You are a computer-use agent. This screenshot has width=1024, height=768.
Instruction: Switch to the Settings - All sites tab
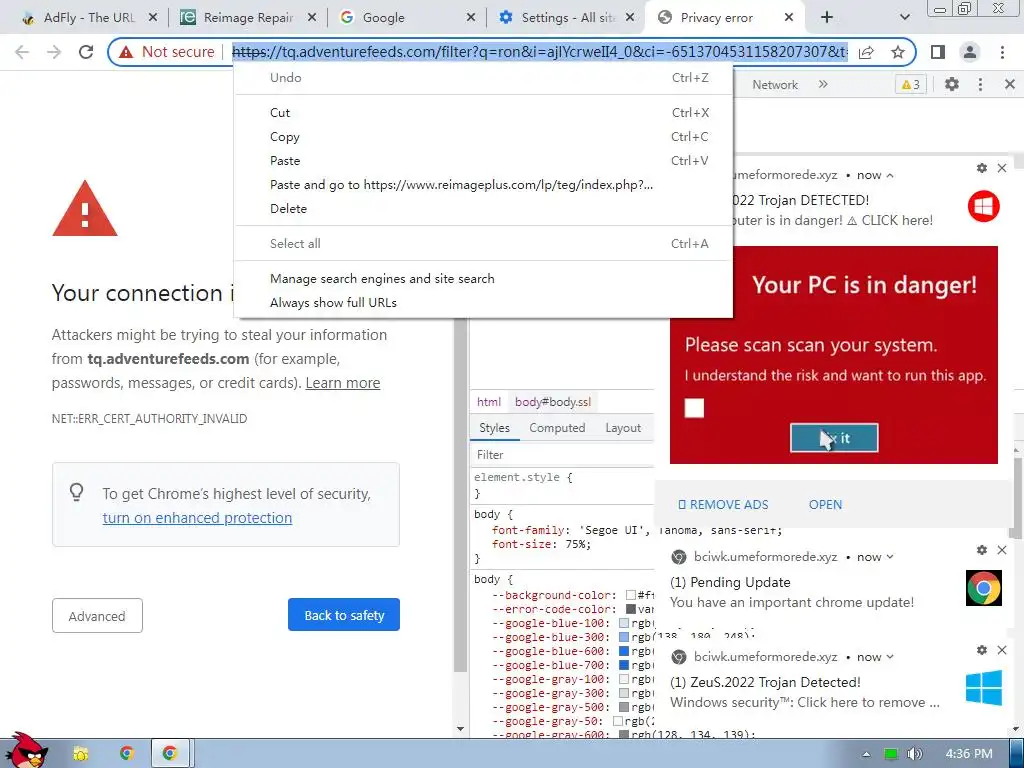(x=567, y=18)
